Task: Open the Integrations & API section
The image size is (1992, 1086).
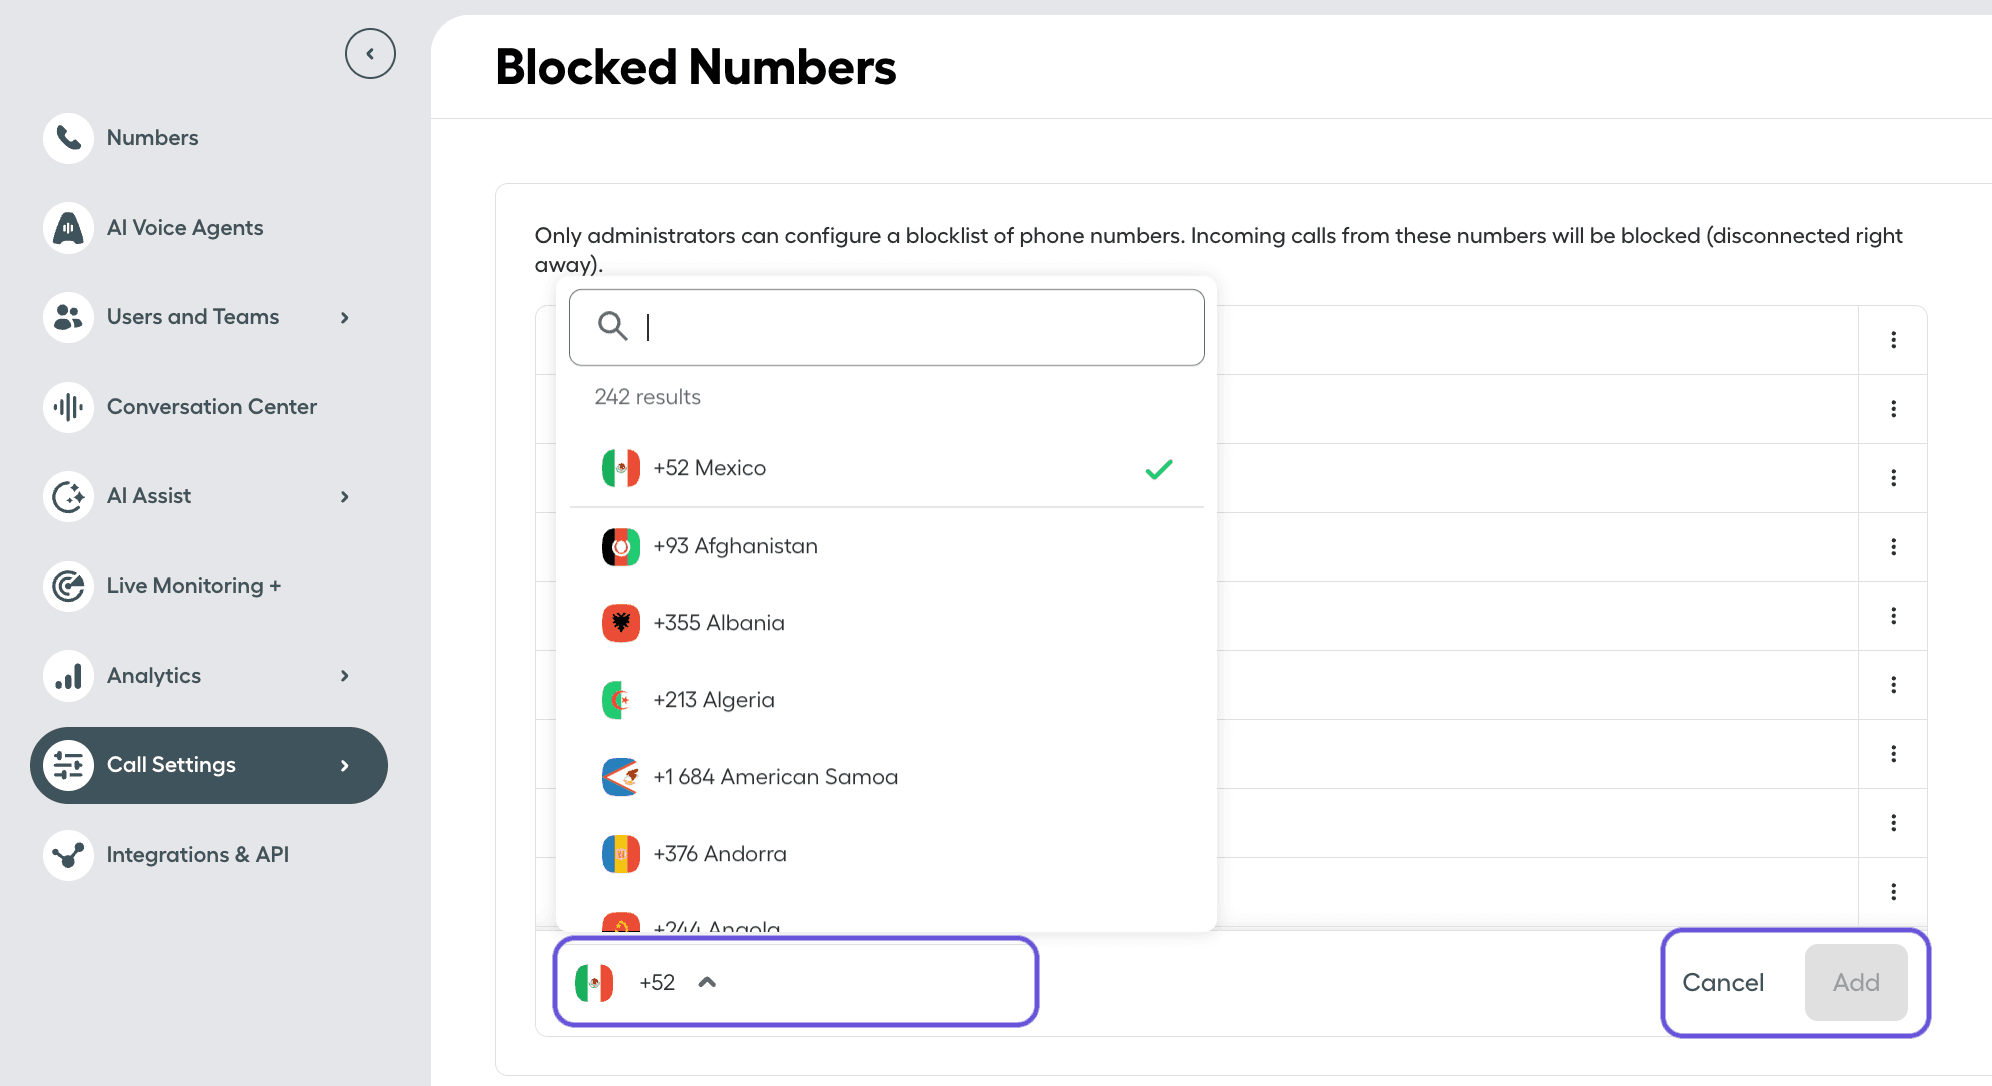Action: tap(197, 854)
